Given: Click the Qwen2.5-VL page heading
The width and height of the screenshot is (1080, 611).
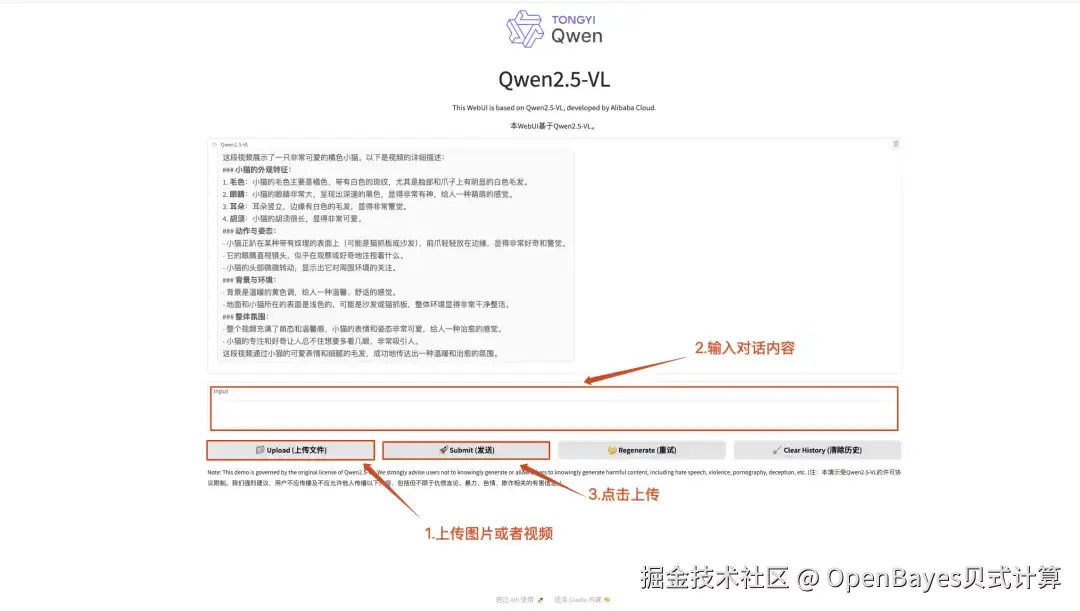Looking at the screenshot, I should (554, 79).
